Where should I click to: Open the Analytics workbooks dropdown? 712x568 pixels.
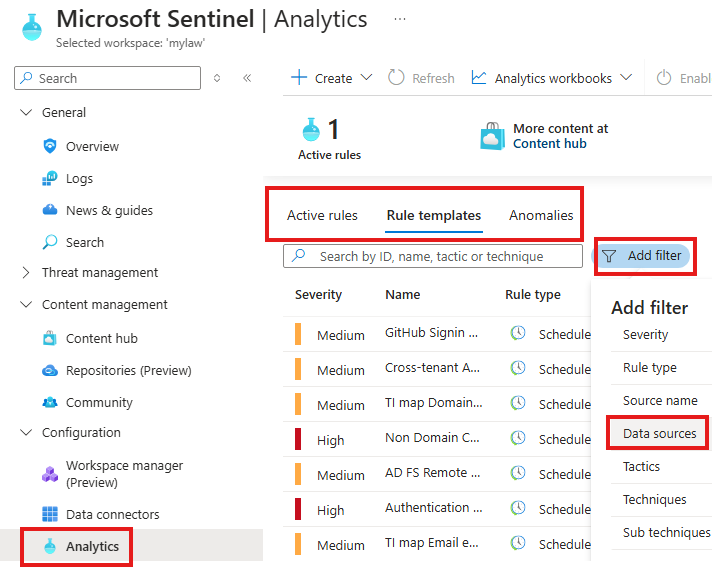553,78
